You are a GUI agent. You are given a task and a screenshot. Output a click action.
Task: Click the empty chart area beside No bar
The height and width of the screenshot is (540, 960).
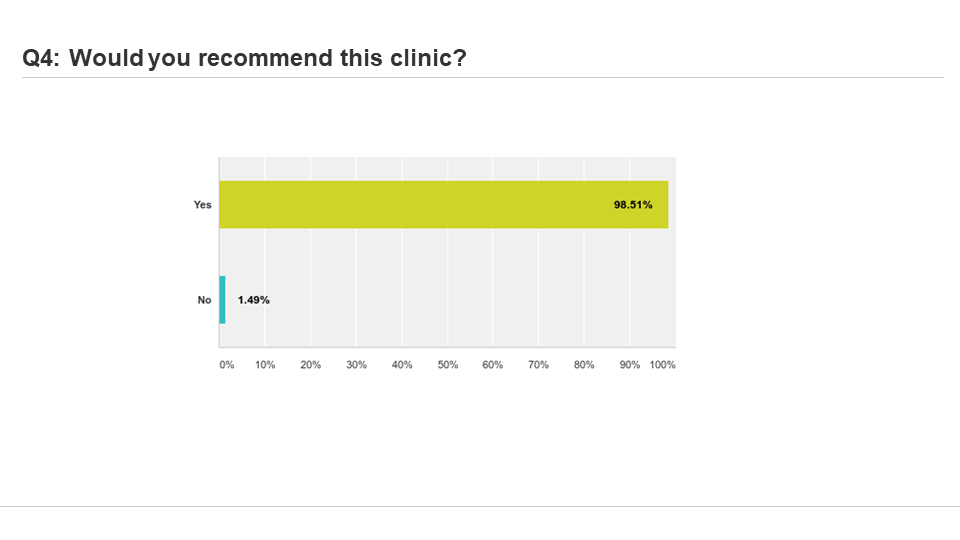tap(471, 300)
